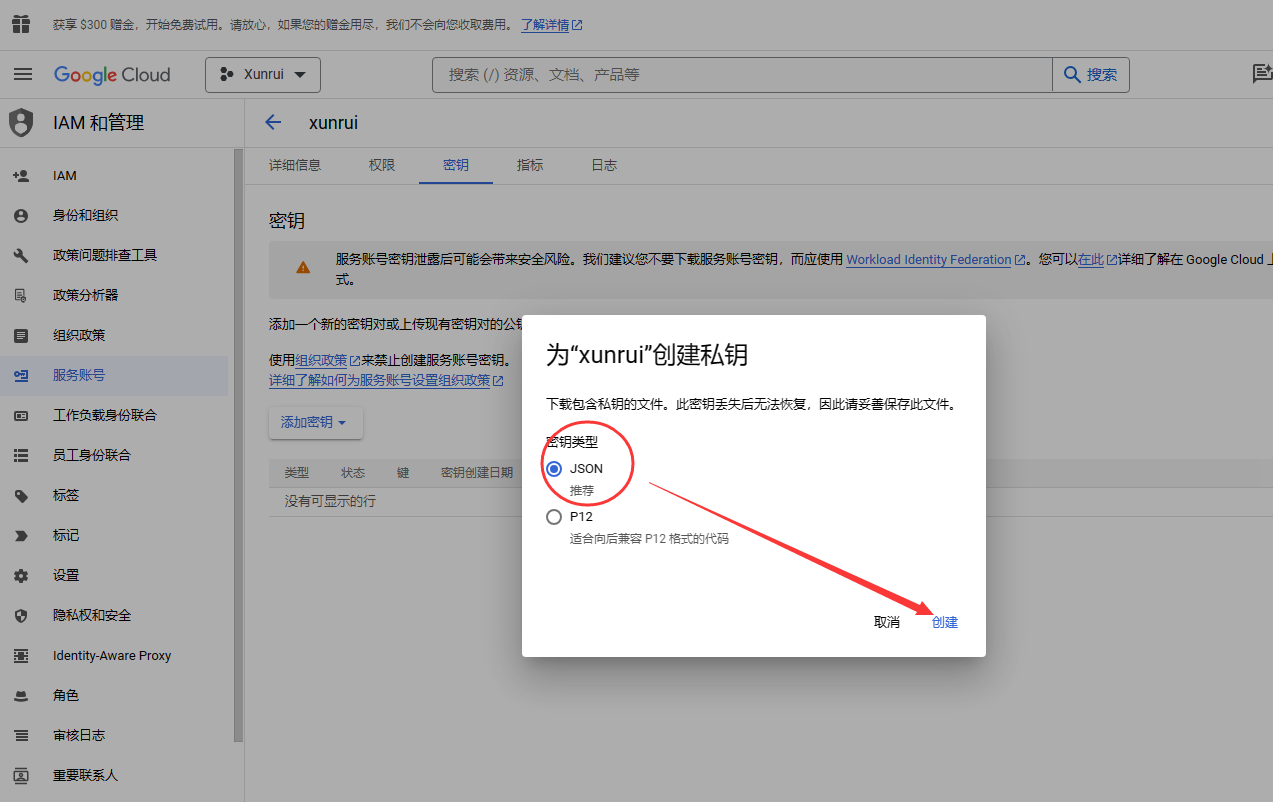Click the 服务账号 sidebar icon

click(x=21, y=376)
